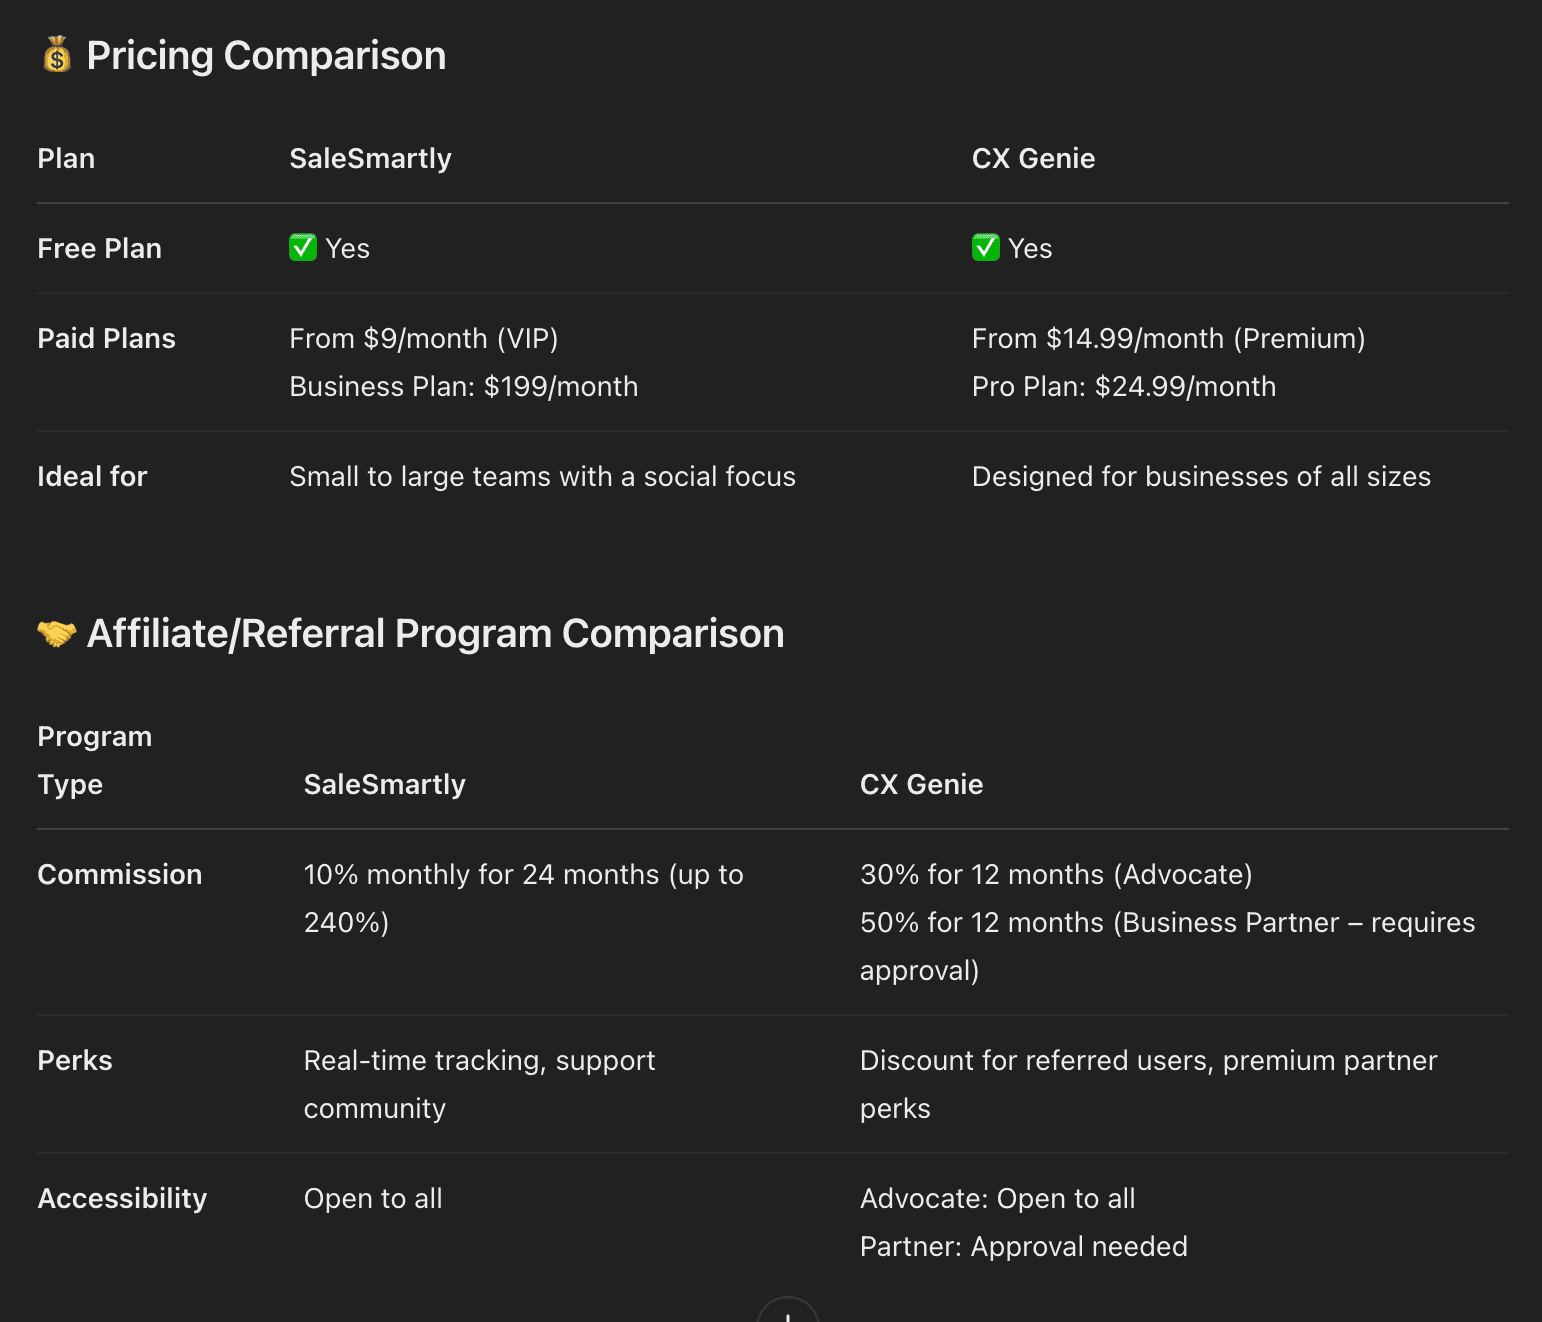Viewport: 1542px width, 1322px height.
Task: Click 'From $9/month (VIP)' text
Action: 424,338
